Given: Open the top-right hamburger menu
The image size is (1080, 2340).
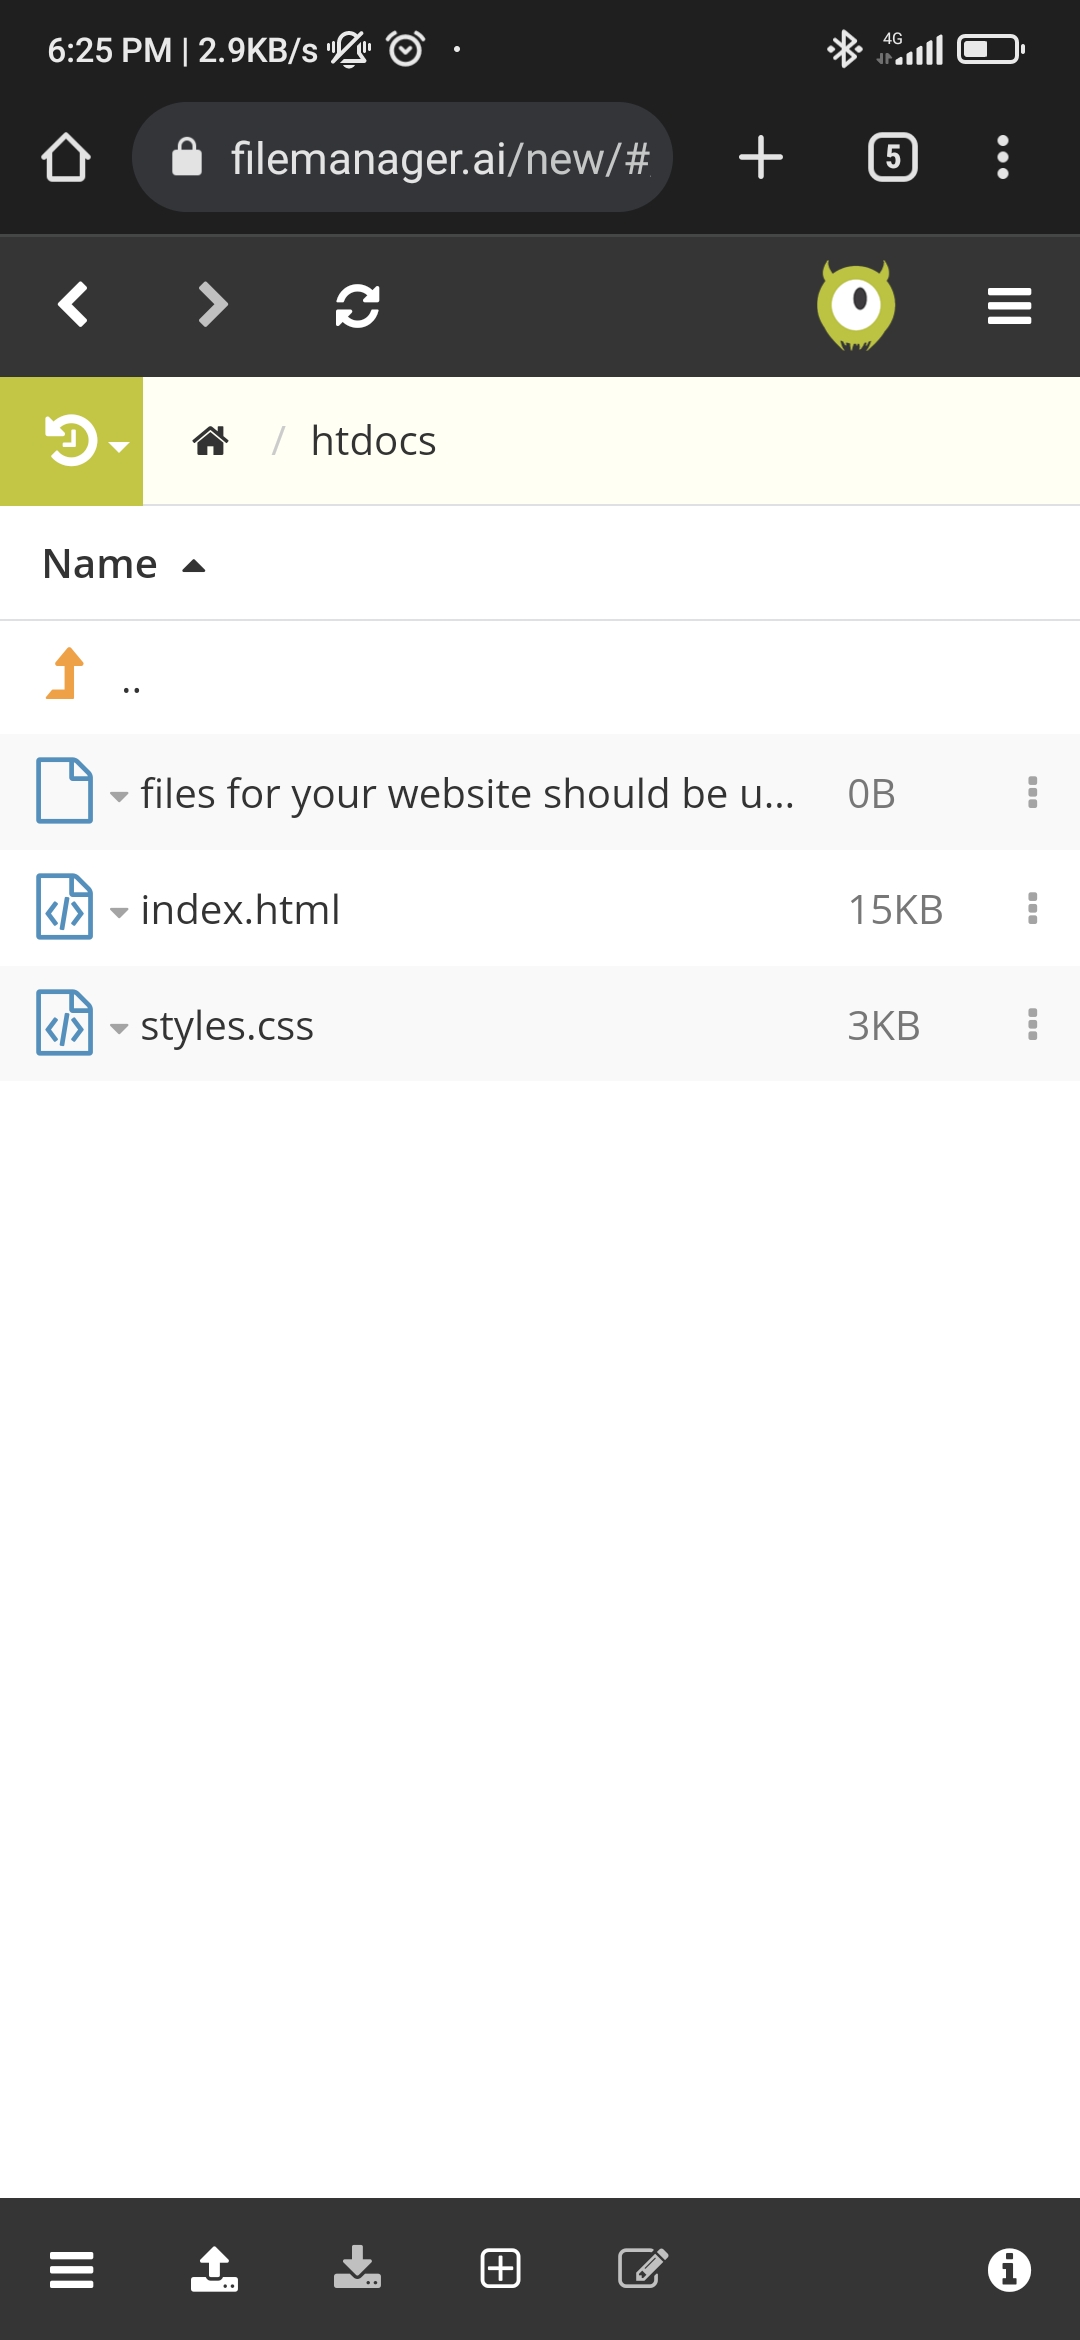Looking at the screenshot, I should click(x=1009, y=306).
